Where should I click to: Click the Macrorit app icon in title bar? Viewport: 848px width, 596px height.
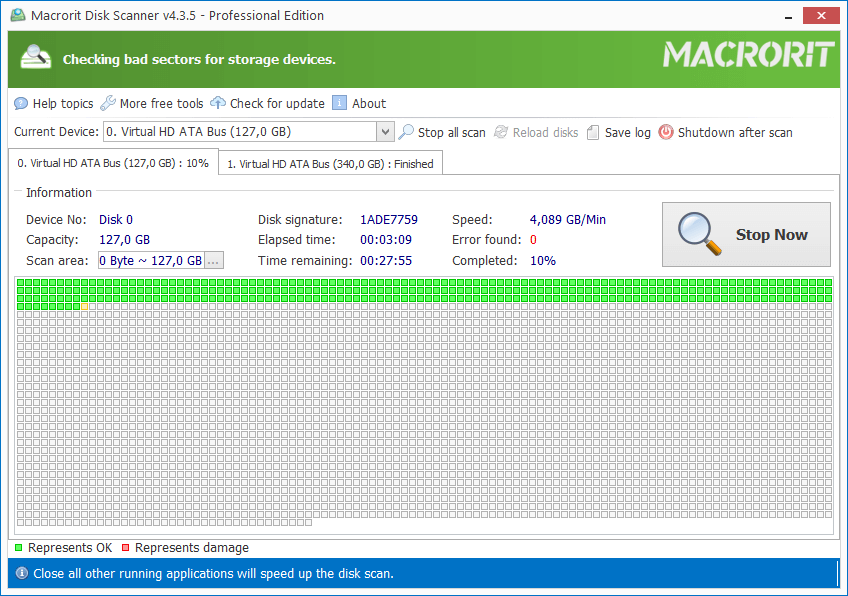18,15
